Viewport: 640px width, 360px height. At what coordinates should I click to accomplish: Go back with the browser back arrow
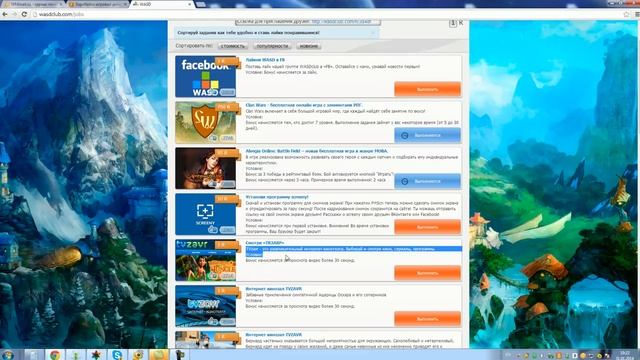pos(5,14)
